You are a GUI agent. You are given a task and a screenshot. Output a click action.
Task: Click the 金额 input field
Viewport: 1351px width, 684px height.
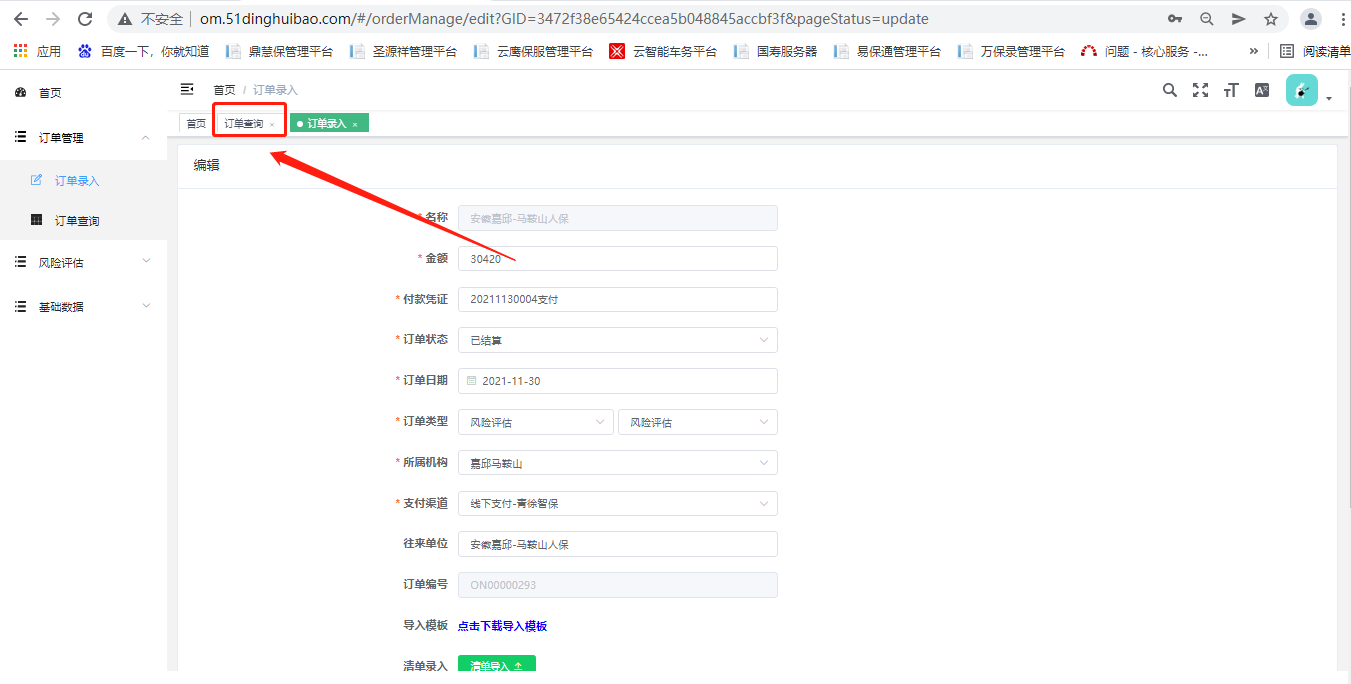tap(617, 258)
